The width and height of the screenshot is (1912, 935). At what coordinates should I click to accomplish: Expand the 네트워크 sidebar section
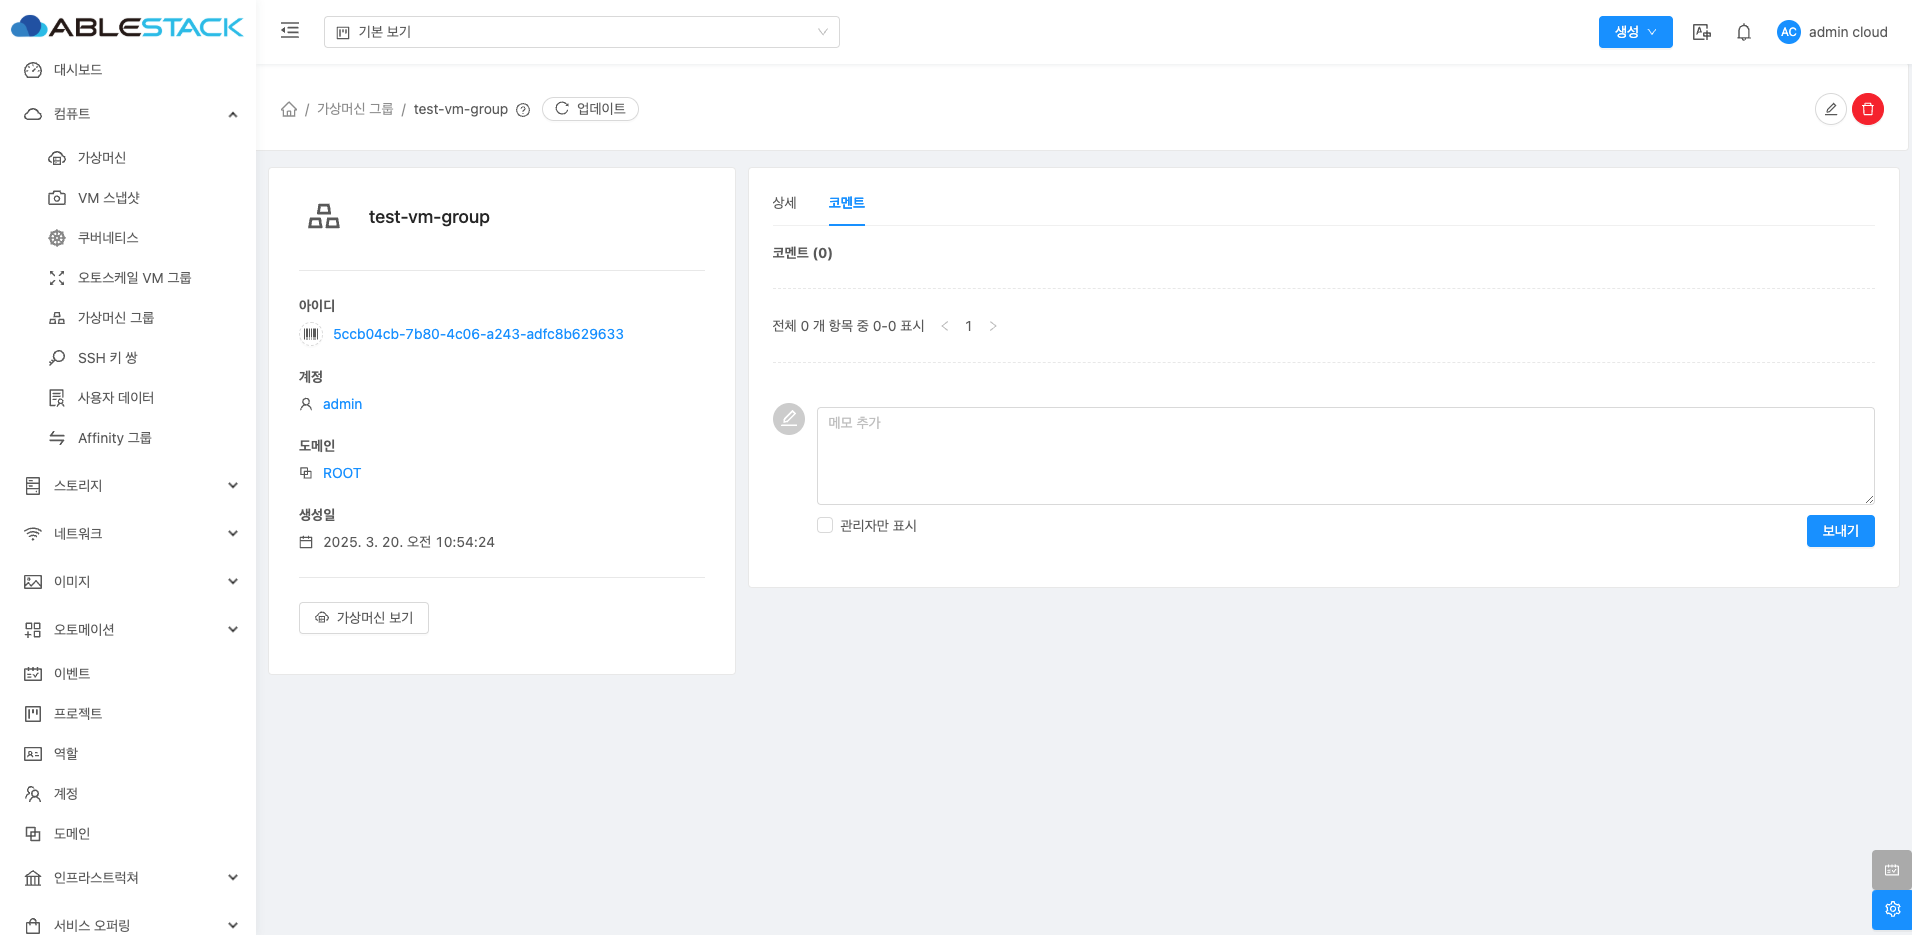click(x=128, y=534)
